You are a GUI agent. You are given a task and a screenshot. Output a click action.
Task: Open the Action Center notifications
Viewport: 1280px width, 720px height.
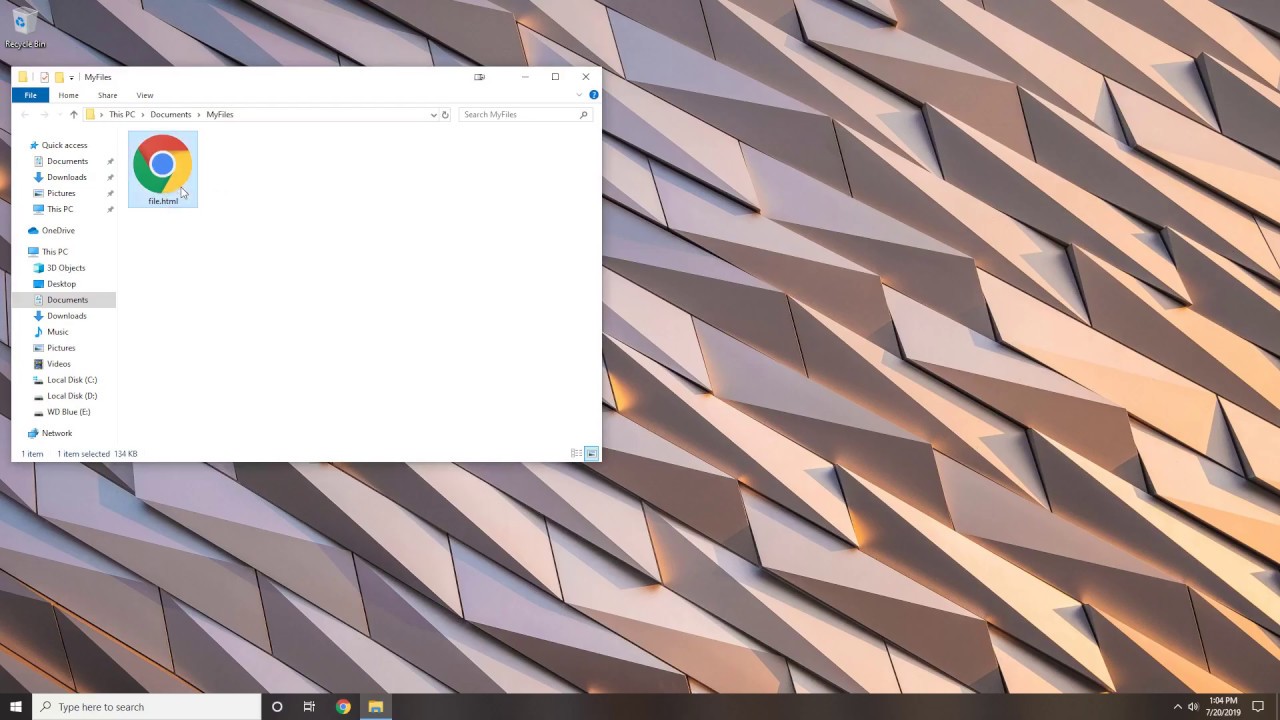1259,707
